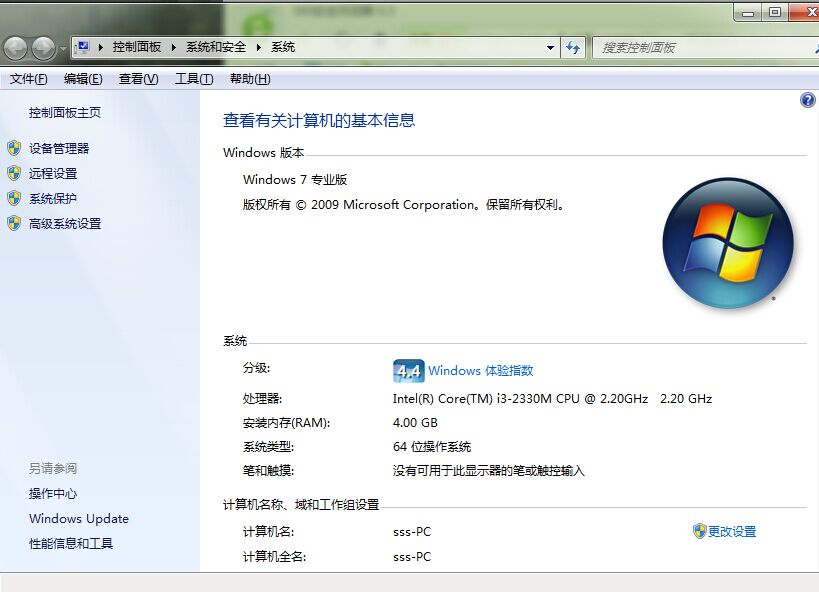The width and height of the screenshot is (819, 592).
Task: Click shield icon next to 设备管理器
Action: pyautogui.click(x=14, y=148)
